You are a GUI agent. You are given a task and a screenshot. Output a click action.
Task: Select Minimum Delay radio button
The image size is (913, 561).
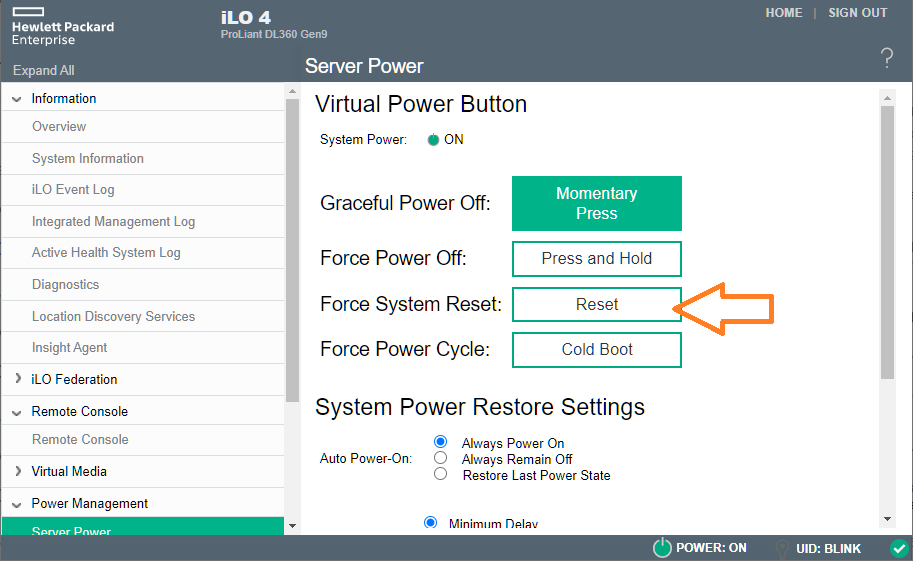[431, 522]
